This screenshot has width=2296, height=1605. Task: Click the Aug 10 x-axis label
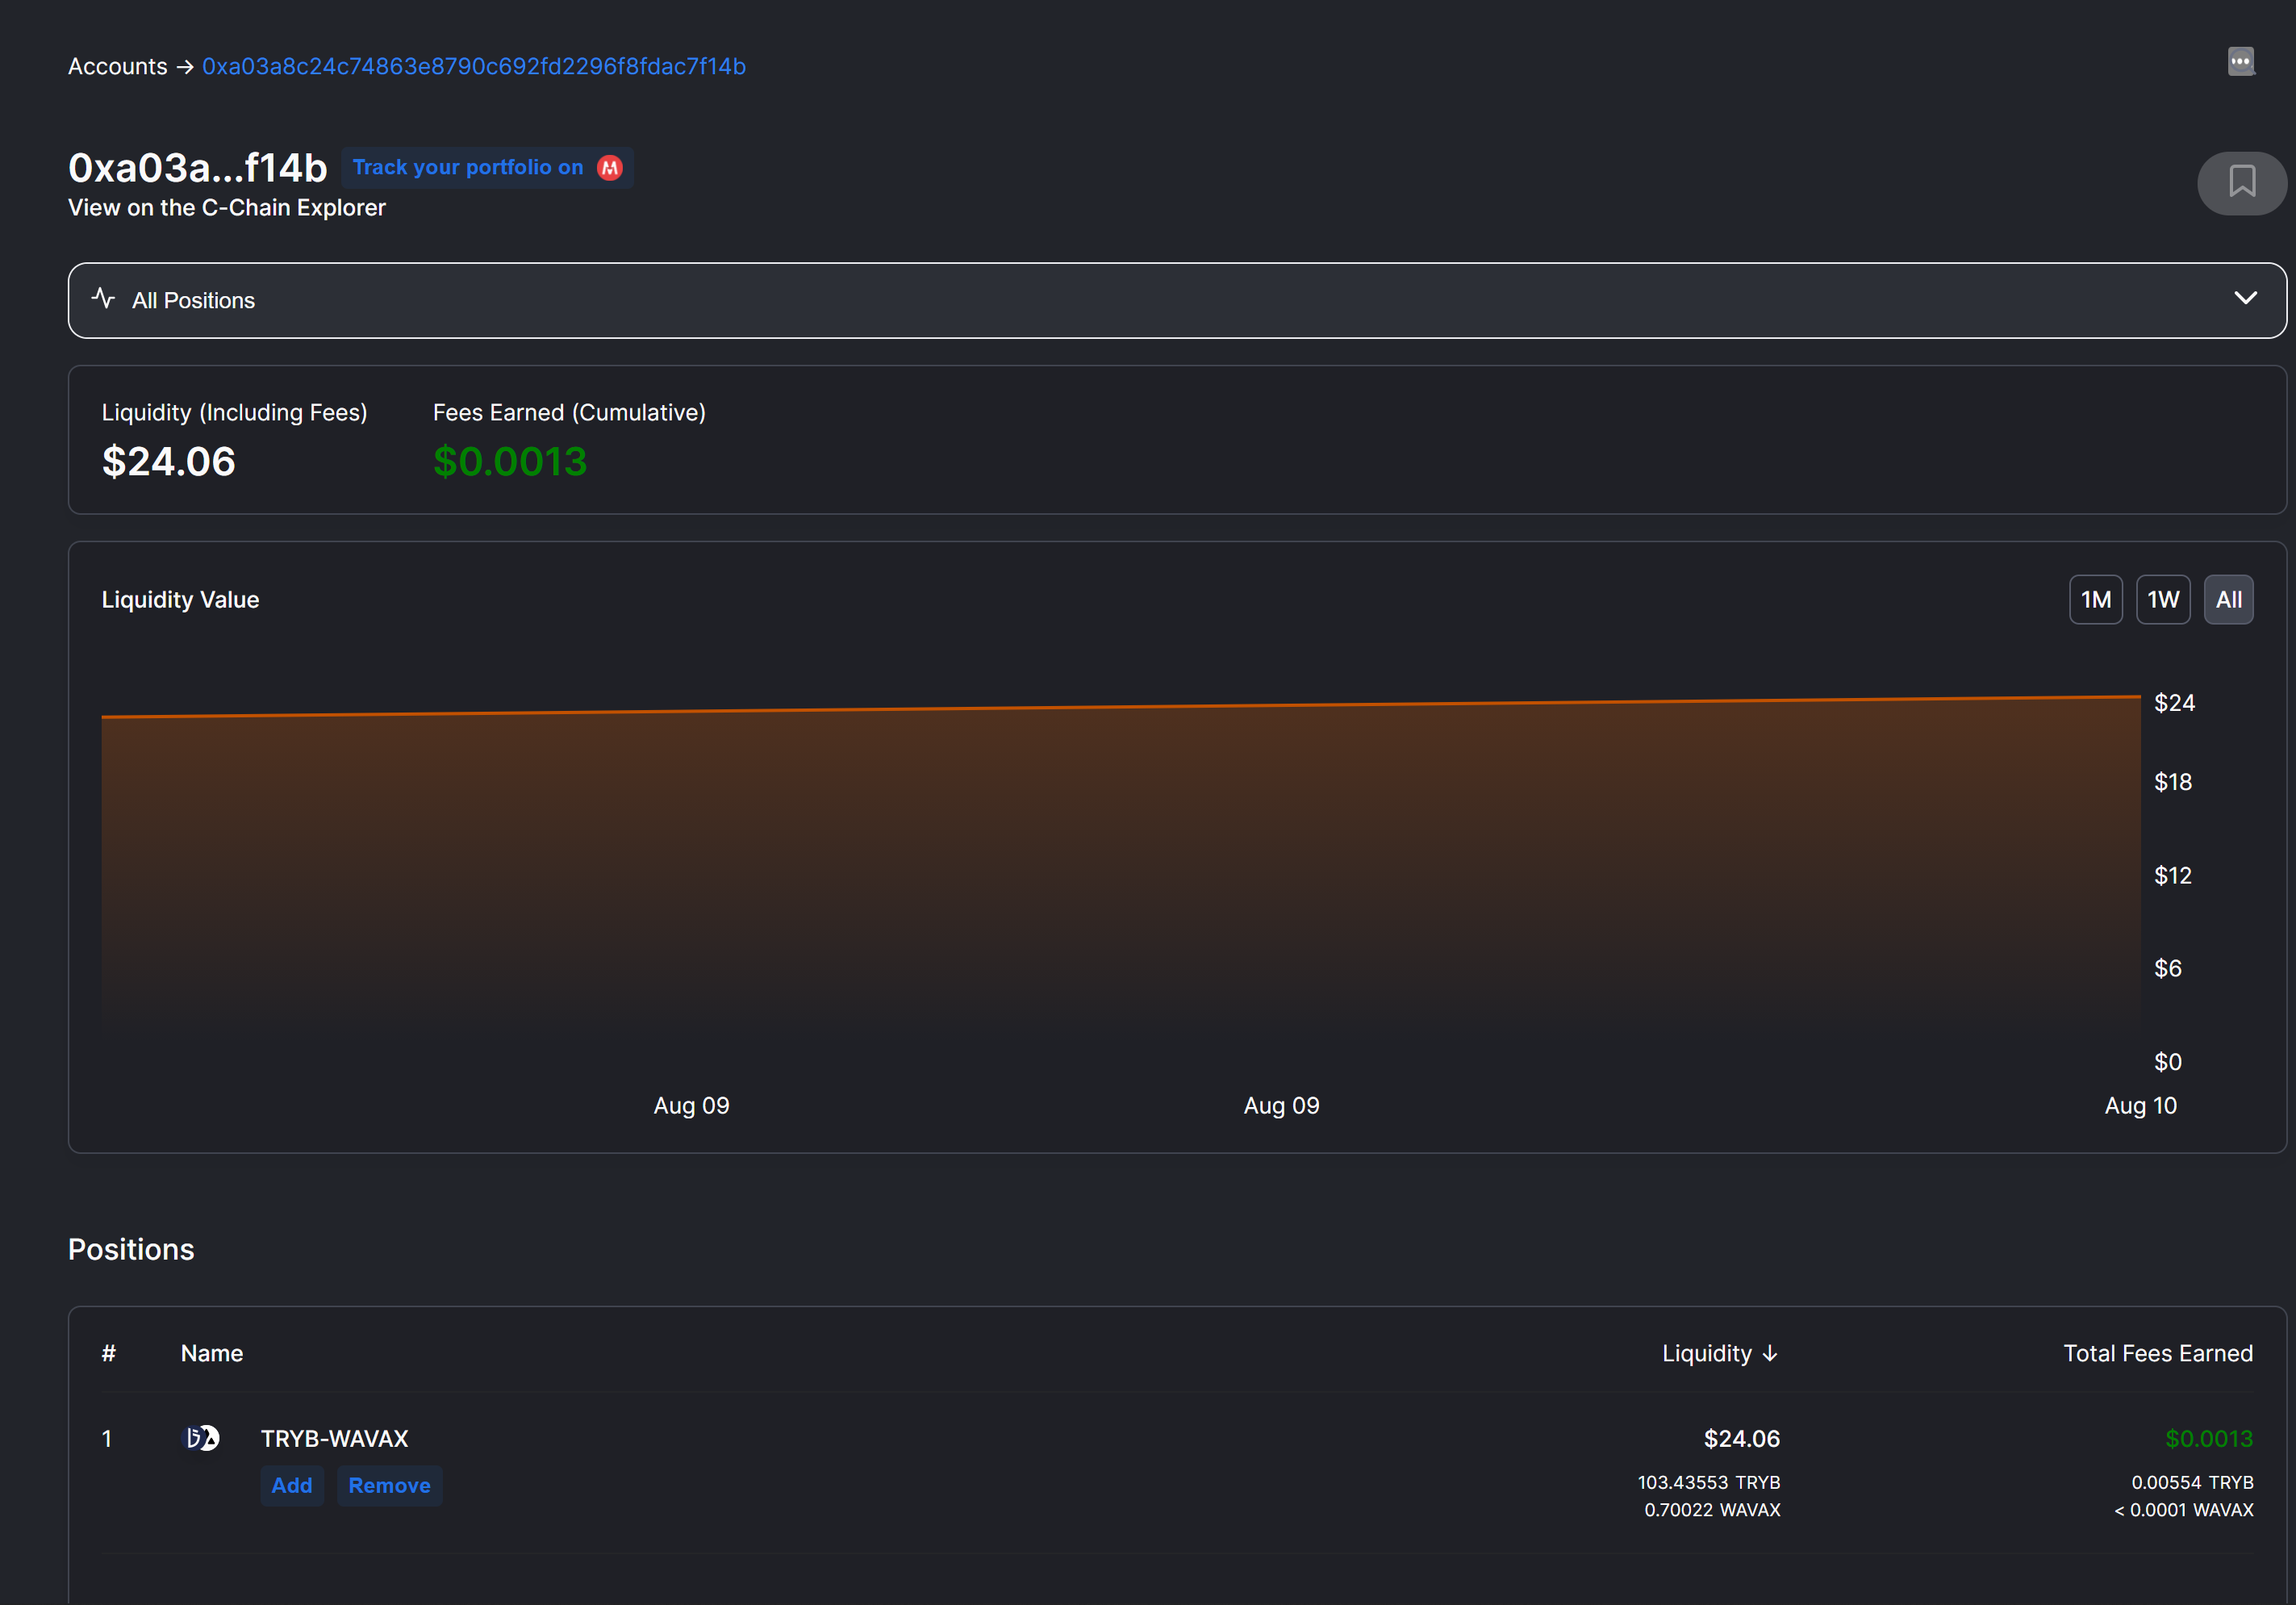pyautogui.click(x=2141, y=1106)
